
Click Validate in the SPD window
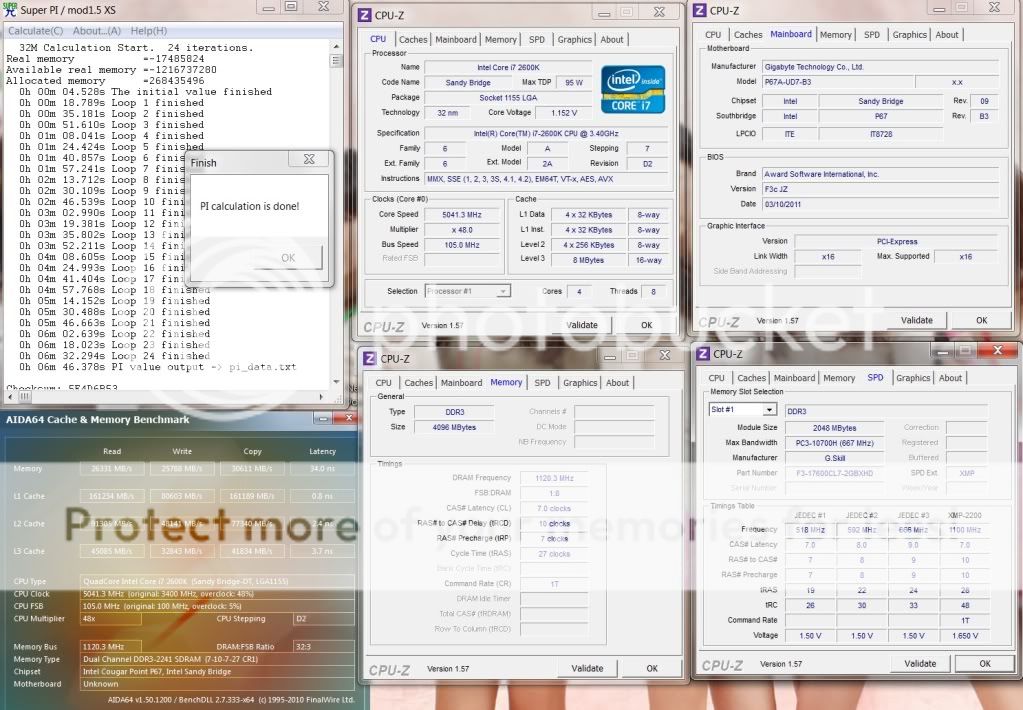pos(920,664)
